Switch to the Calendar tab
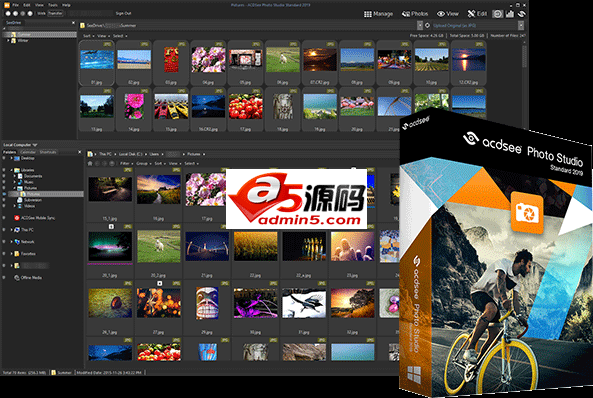The image size is (593, 398). click(28, 152)
